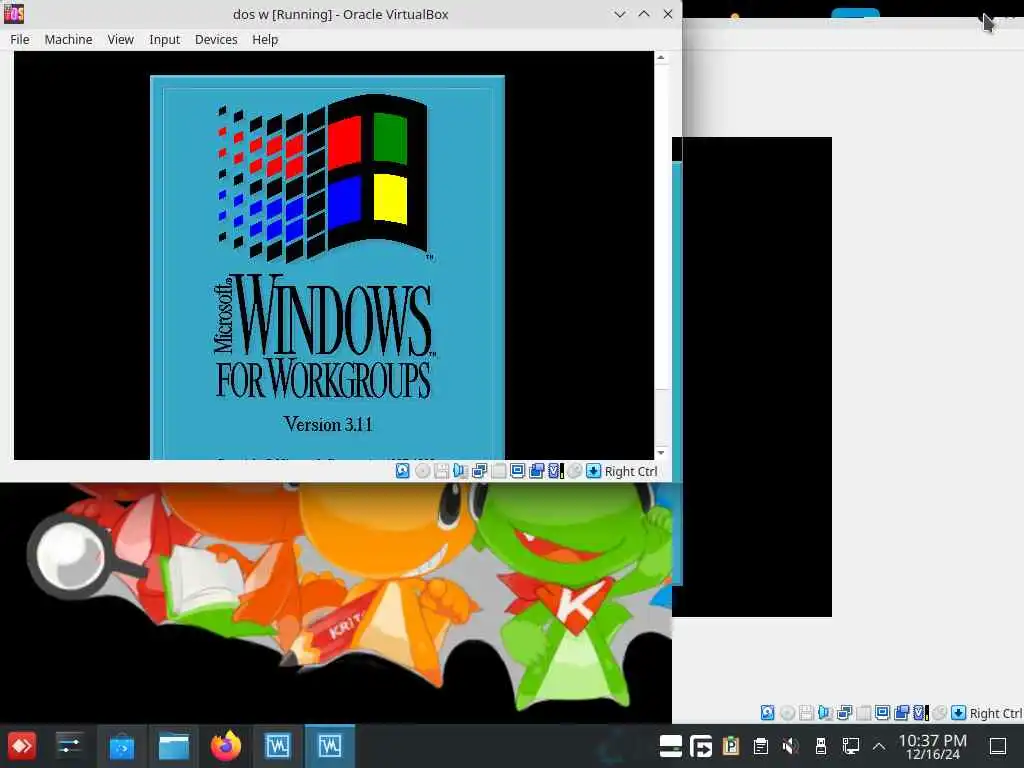The width and height of the screenshot is (1024, 768).
Task: Click the audio speaker icon in the background VM status bar
Action: coord(825,713)
